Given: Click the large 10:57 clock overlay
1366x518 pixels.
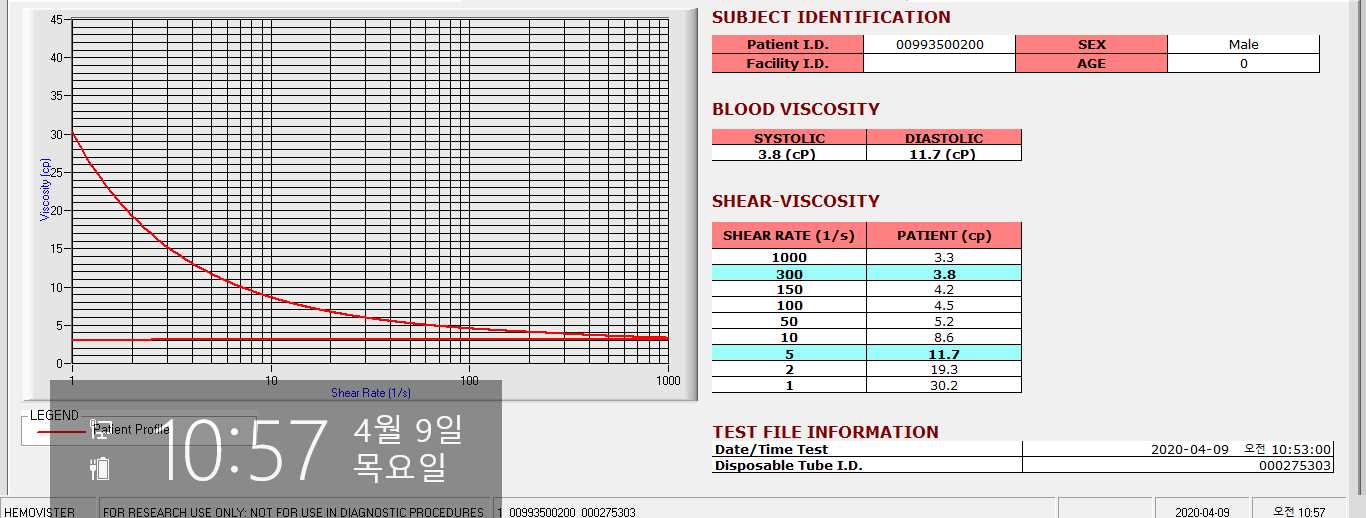Looking at the screenshot, I should tap(244, 451).
